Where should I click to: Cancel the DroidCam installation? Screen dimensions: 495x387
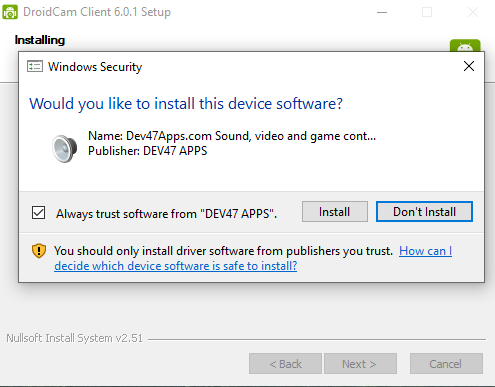(446, 364)
